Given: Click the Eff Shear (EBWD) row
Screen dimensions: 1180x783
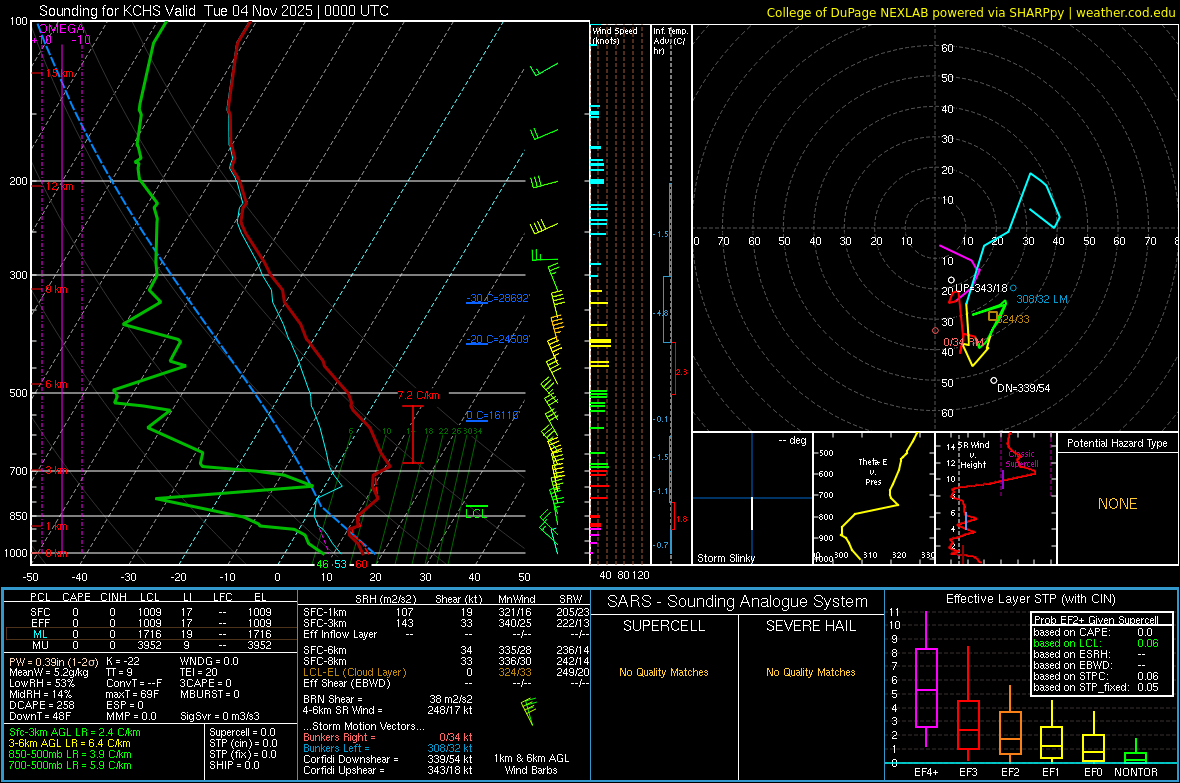Looking at the screenshot, I should (x=446, y=683).
